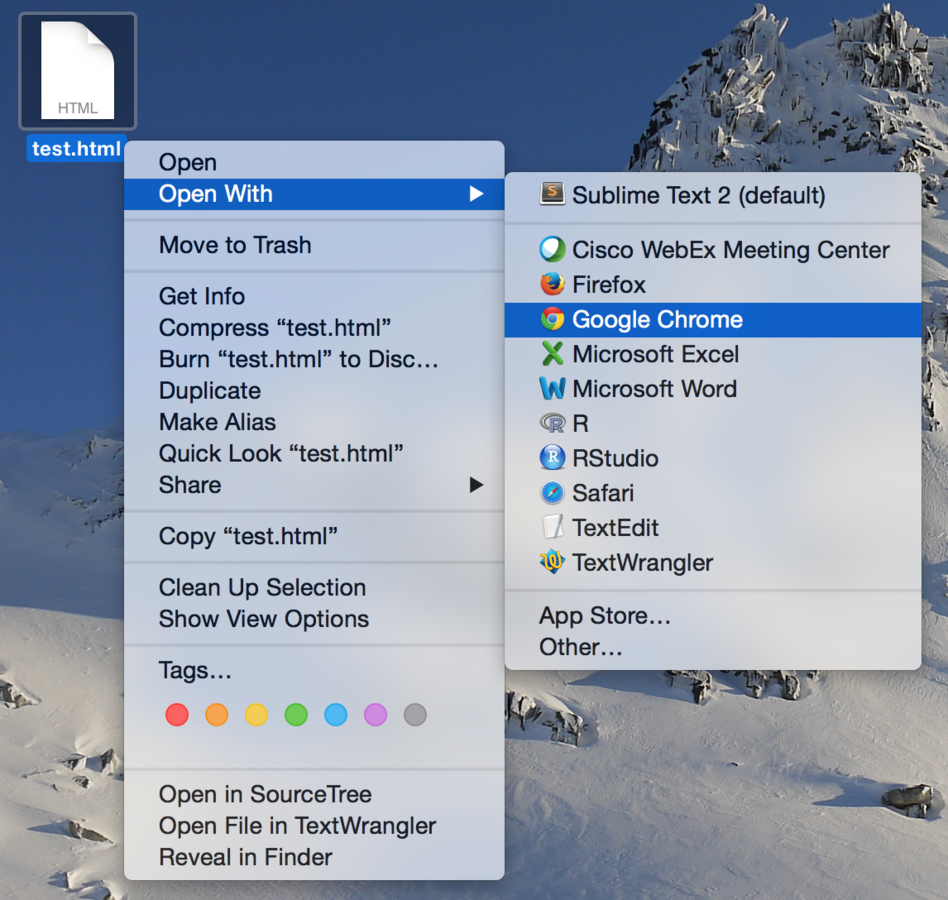Click the test.html filename label

(x=76, y=148)
